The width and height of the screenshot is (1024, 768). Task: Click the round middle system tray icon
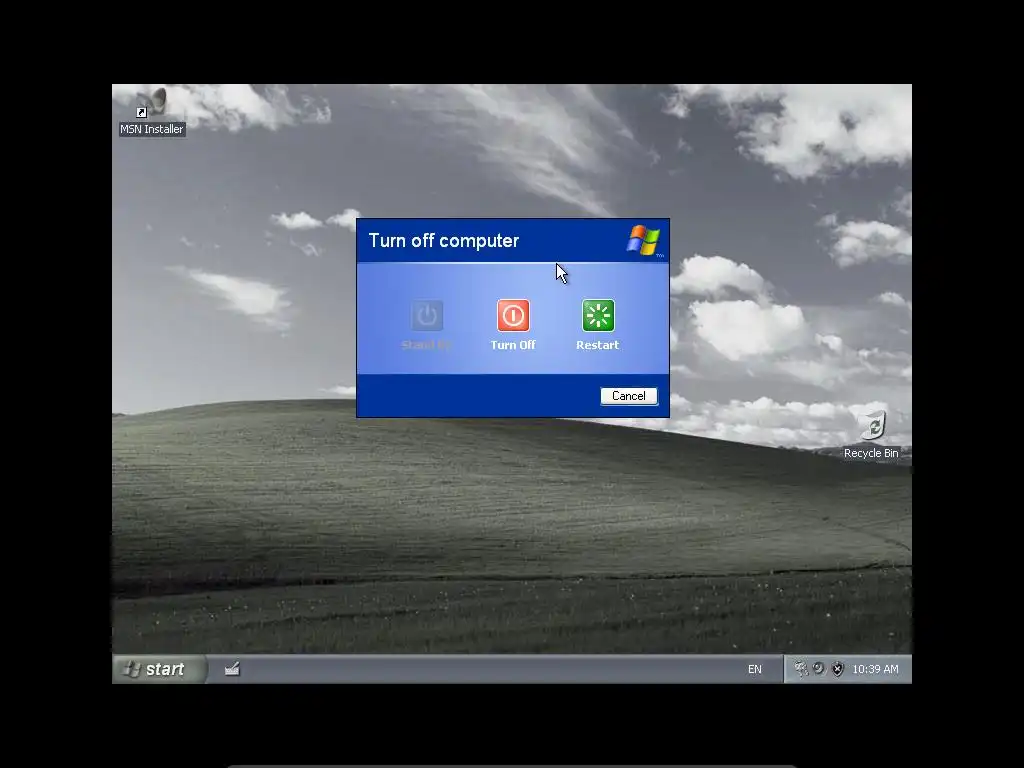pyautogui.click(x=818, y=669)
